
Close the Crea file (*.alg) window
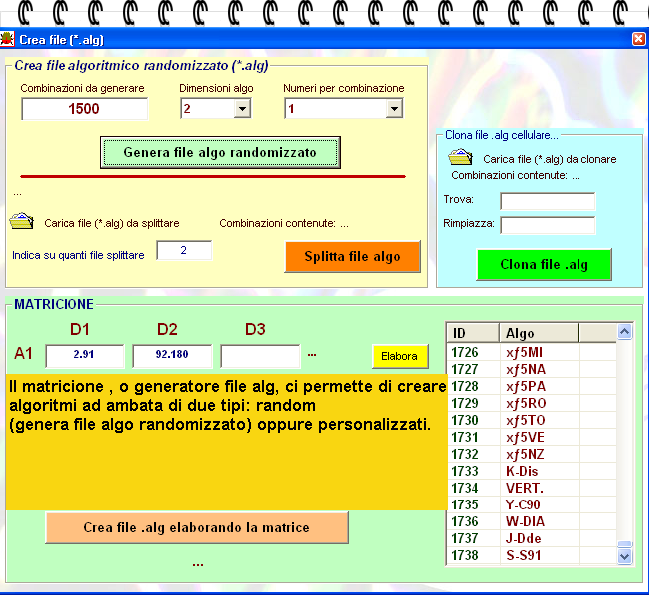(x=639, y=39)
